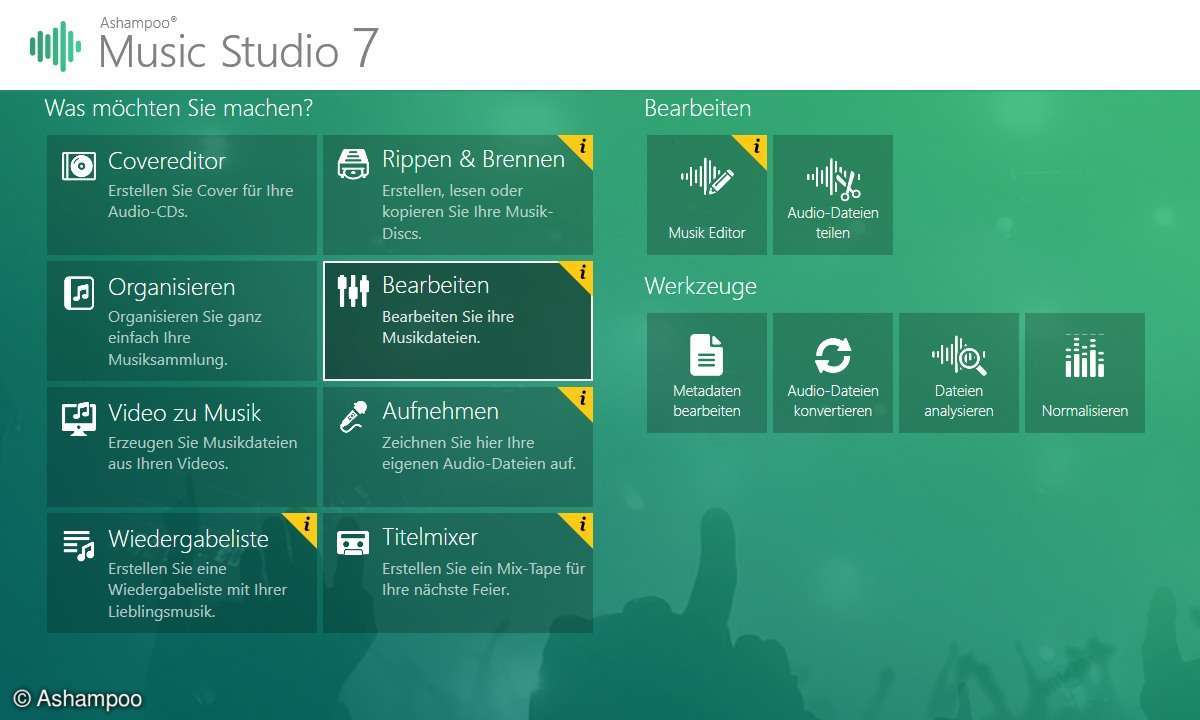
Task: Open Audio-Dateien teilen scissors icon
Action: [x=833, y=179]
